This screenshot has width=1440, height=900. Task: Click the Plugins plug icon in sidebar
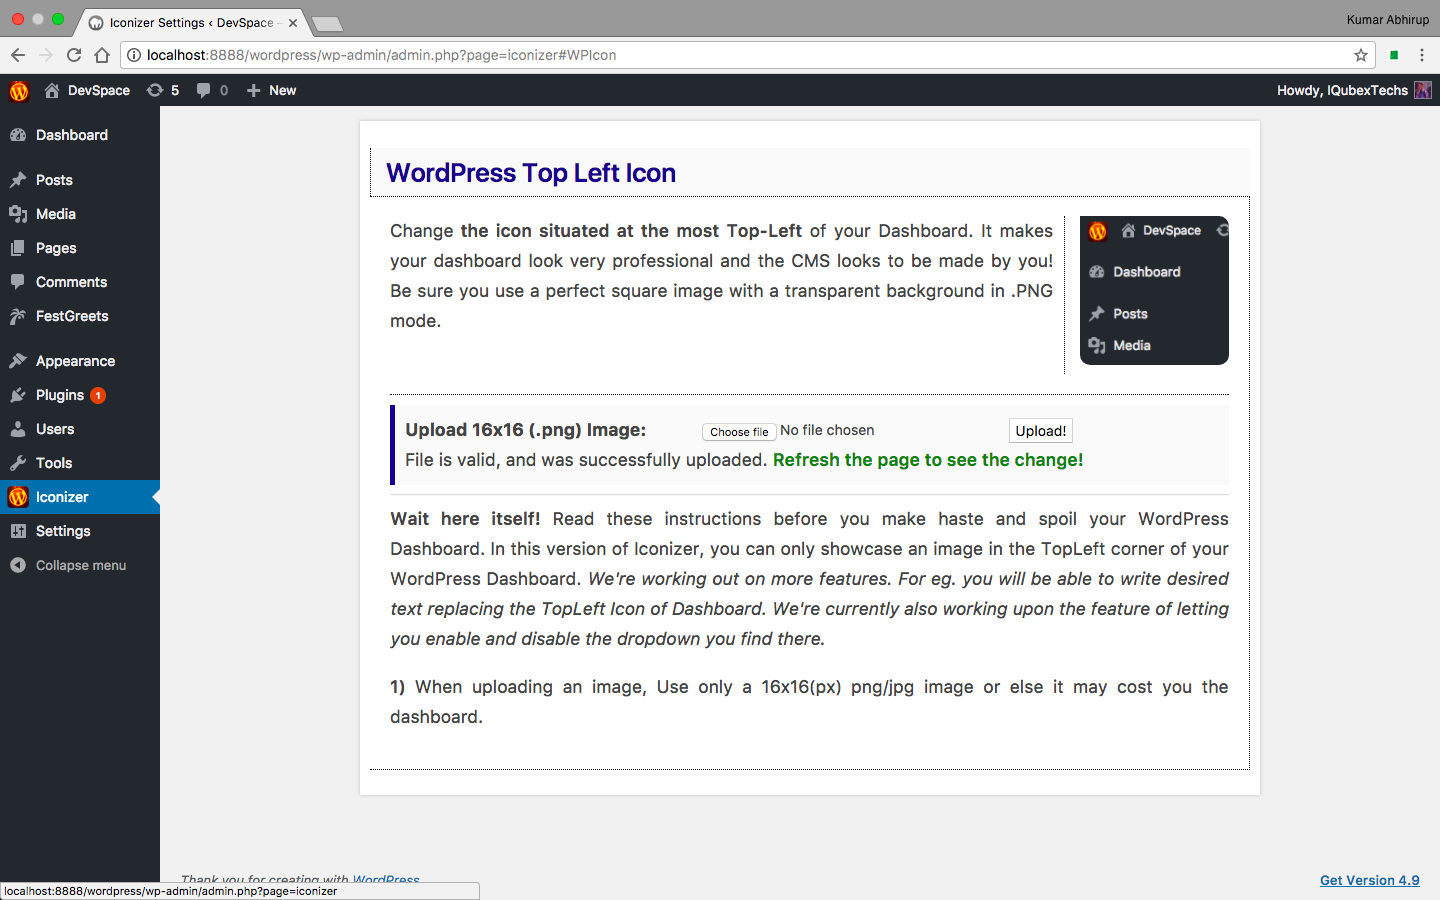[18, 395]
